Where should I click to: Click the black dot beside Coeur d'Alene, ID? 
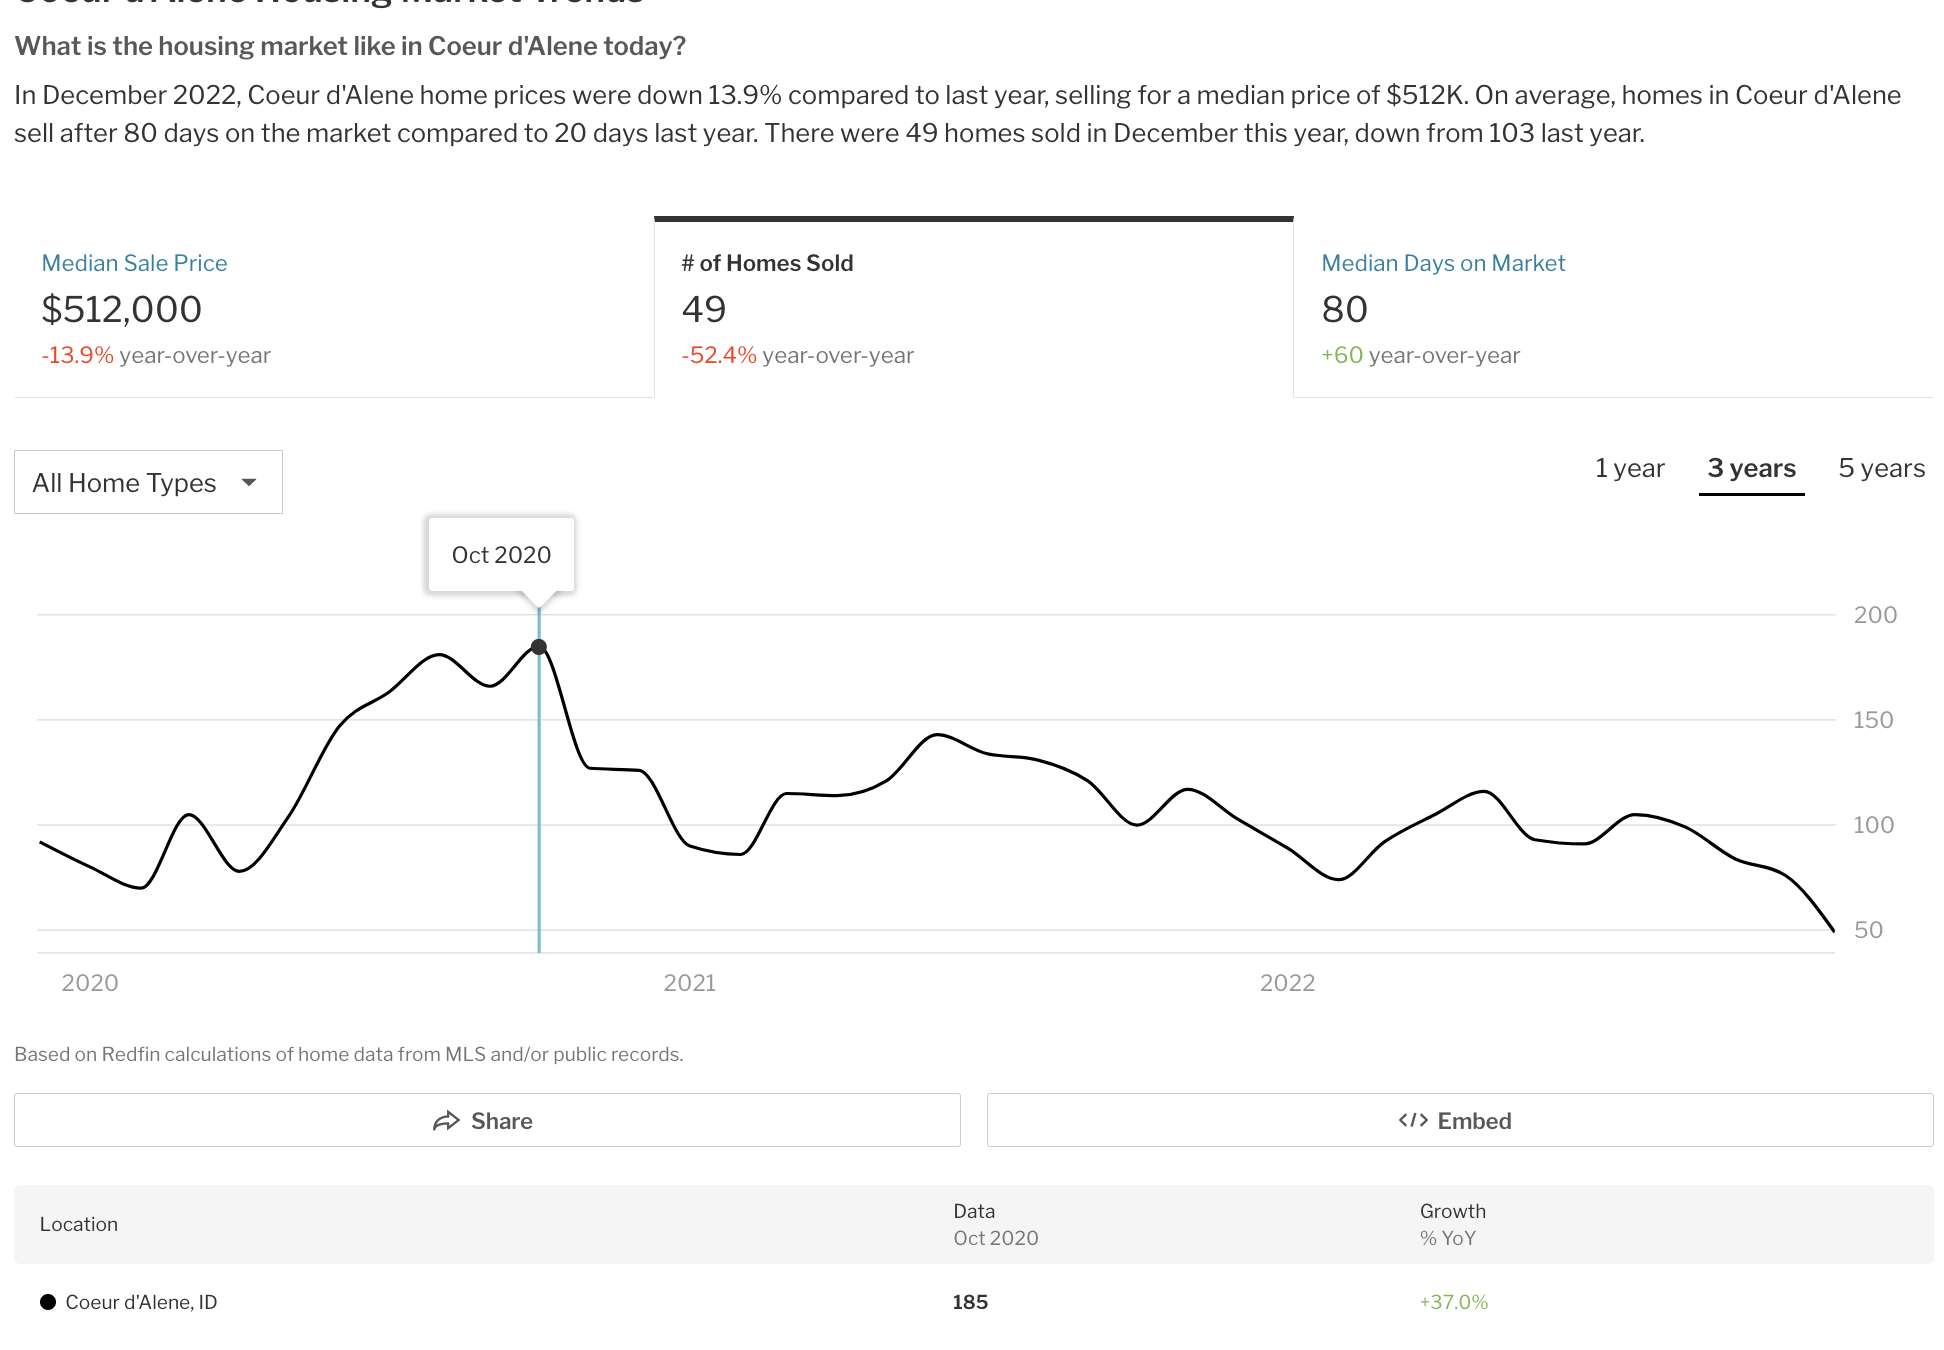click(47, 1302)
